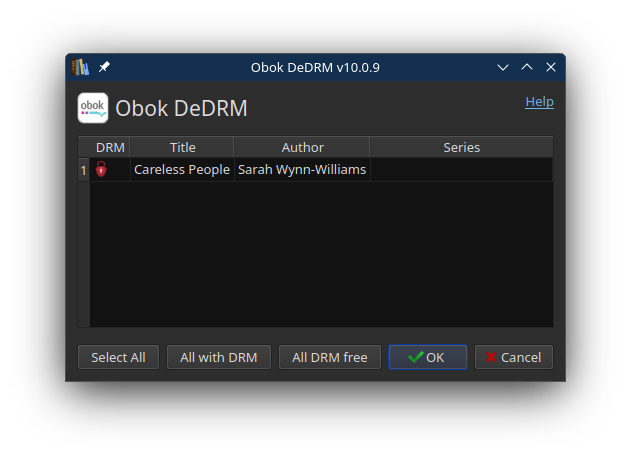Click the calibre books icon in title bar
The height and width of the screenshot is (459, 631).
80,67
